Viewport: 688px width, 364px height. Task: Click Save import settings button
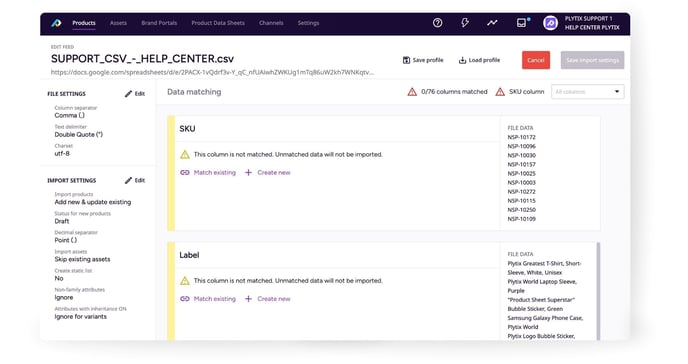(x=592, y=60)
